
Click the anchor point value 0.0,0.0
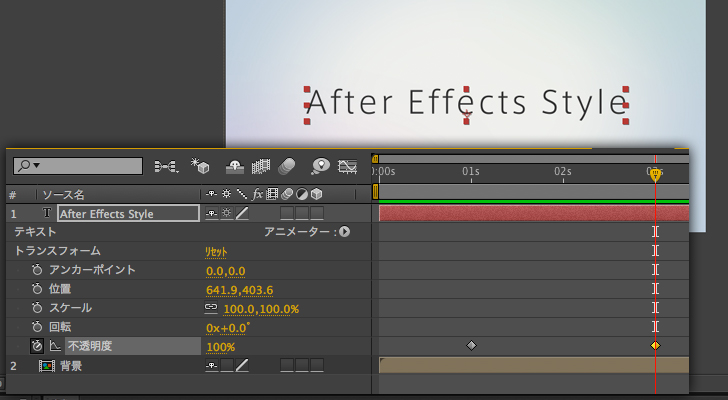pos(226,271)
